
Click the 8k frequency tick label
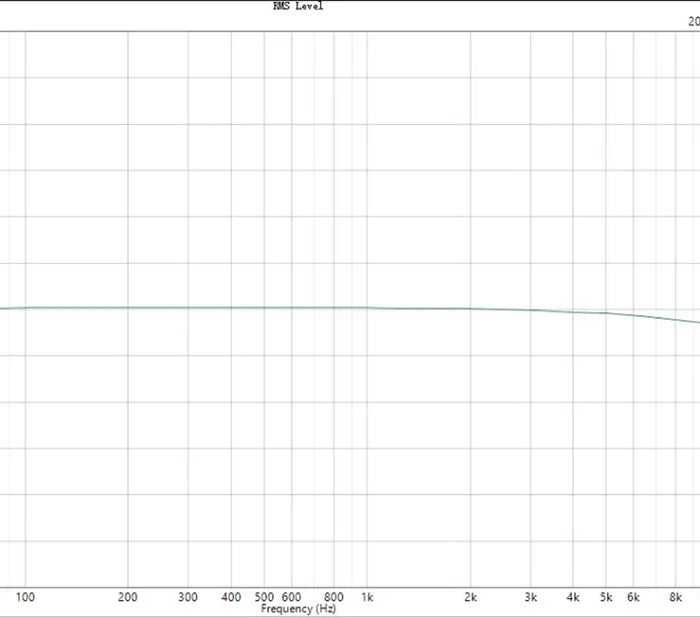(676, 597)
